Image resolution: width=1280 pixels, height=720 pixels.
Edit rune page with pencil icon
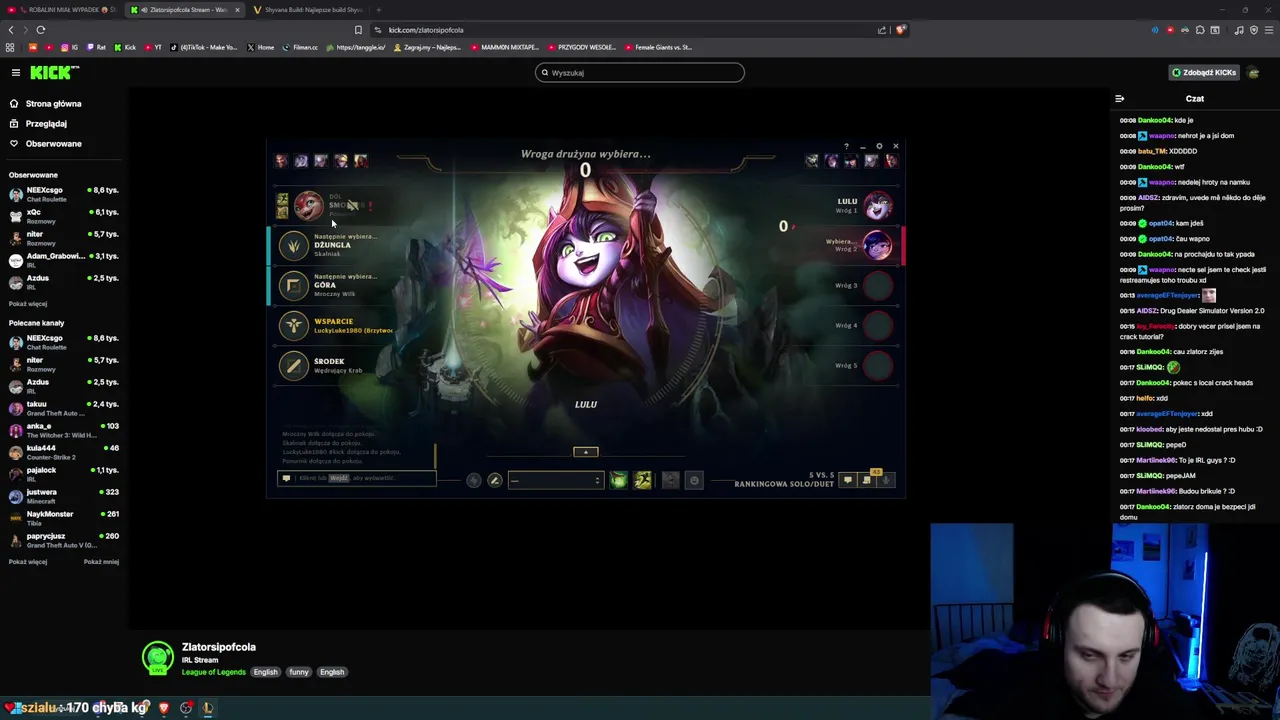click(494, 481)
